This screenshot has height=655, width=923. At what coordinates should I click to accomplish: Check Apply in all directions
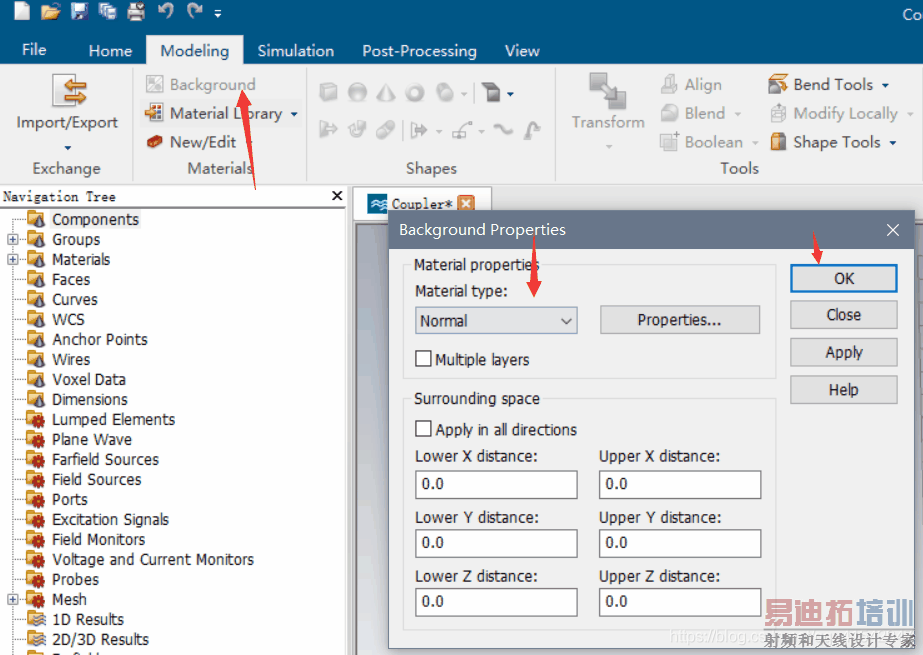pyautogui.click(x=423, y=428)
